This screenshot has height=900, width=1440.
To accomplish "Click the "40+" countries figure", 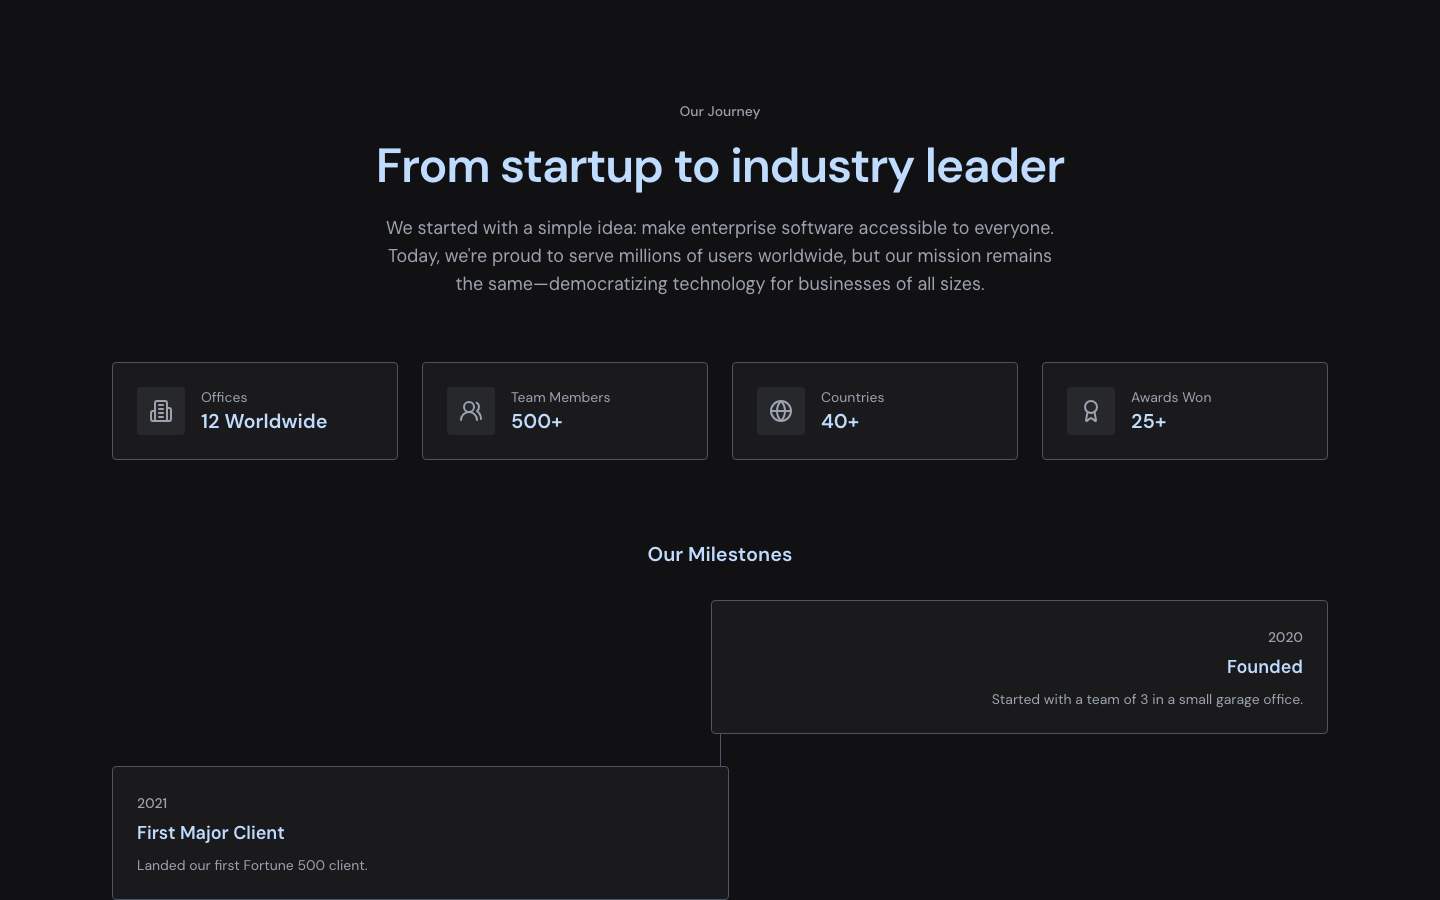I will [x=840, y=422].
